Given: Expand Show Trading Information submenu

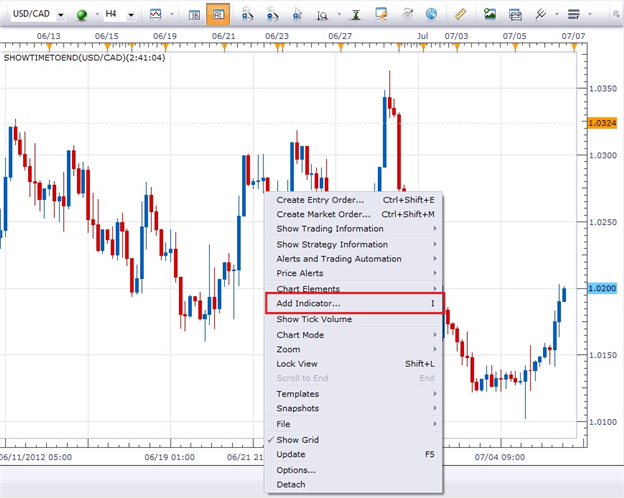Looking at the screenshot, I should [x=354, y=228].
